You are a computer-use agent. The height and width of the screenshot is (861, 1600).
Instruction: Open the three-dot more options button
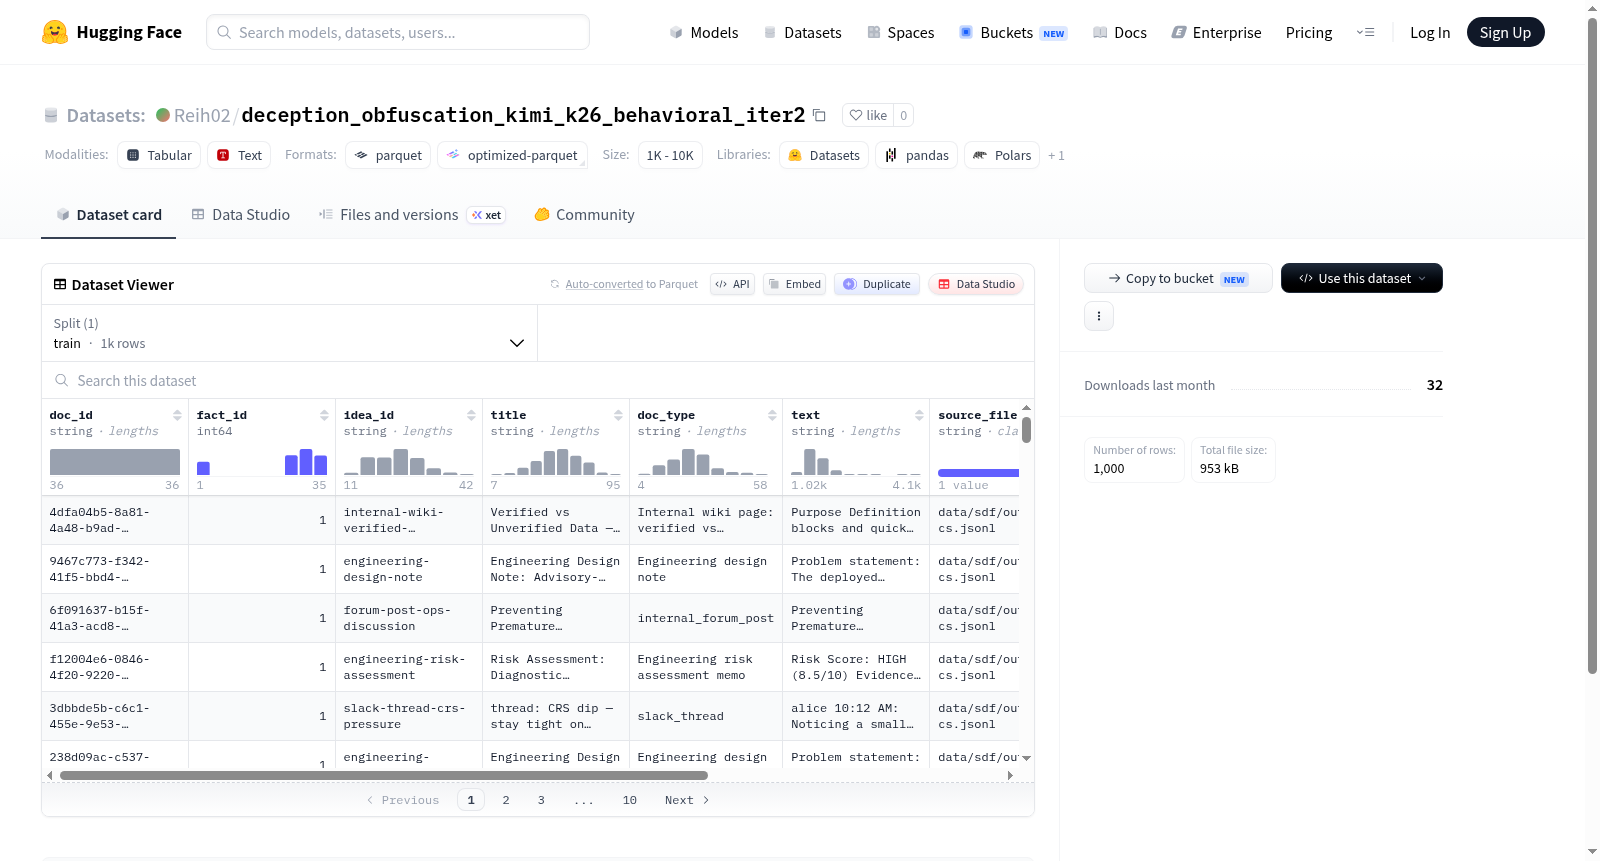pos(1099,316)
